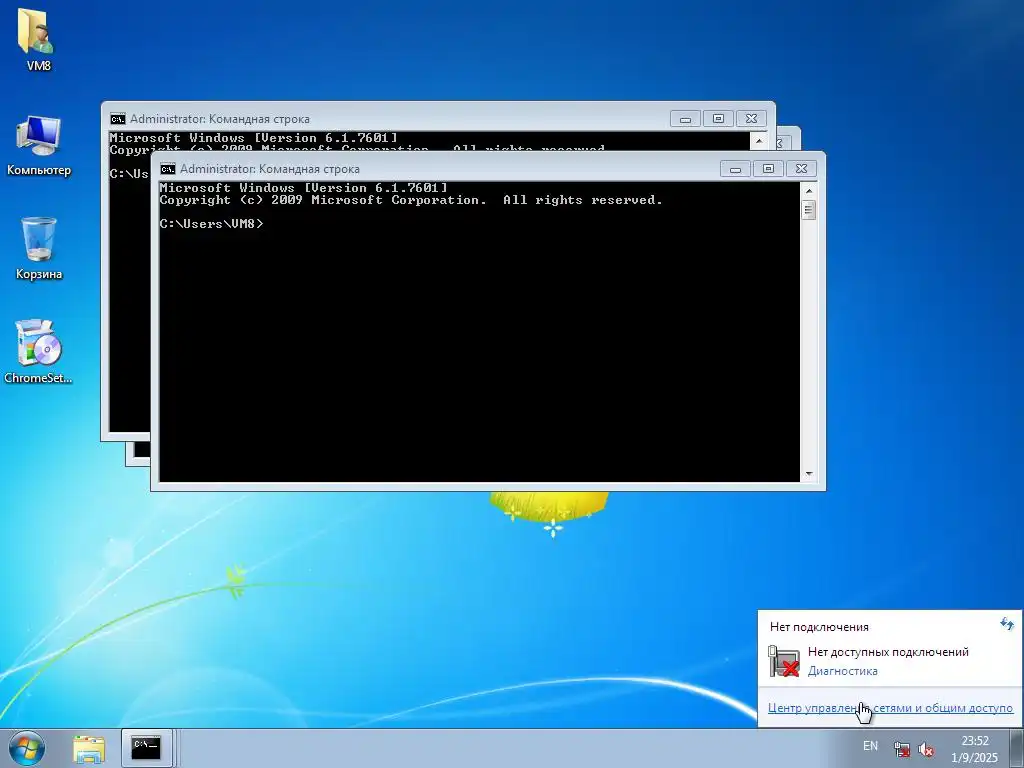Screen dimensions: 1024x768
Task: Click the cmd system icon of front window
Action: 168,168
